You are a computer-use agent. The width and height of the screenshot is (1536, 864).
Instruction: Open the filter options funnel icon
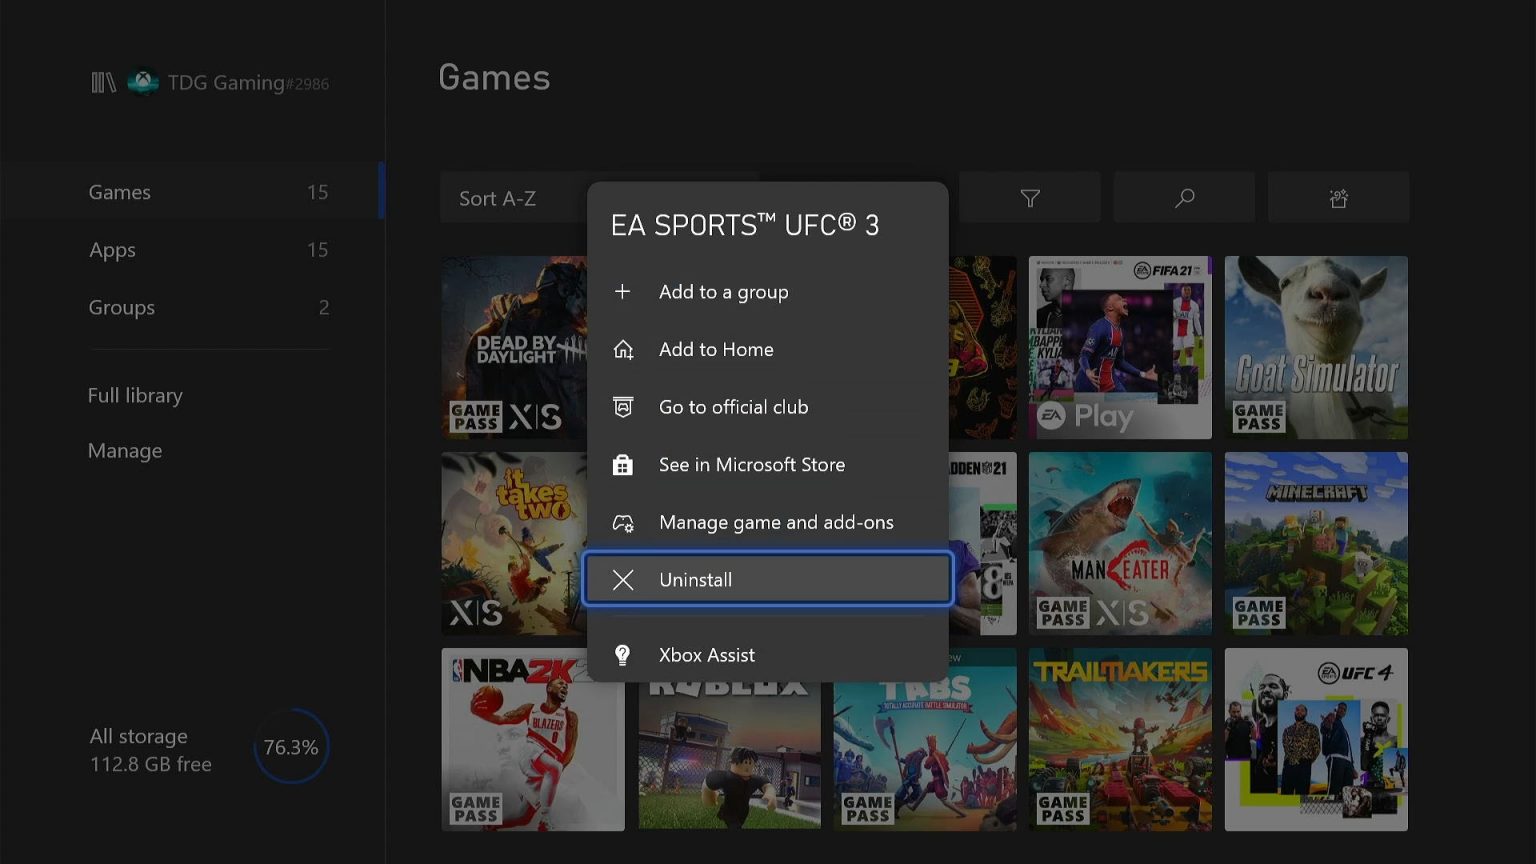[1030, 197]
